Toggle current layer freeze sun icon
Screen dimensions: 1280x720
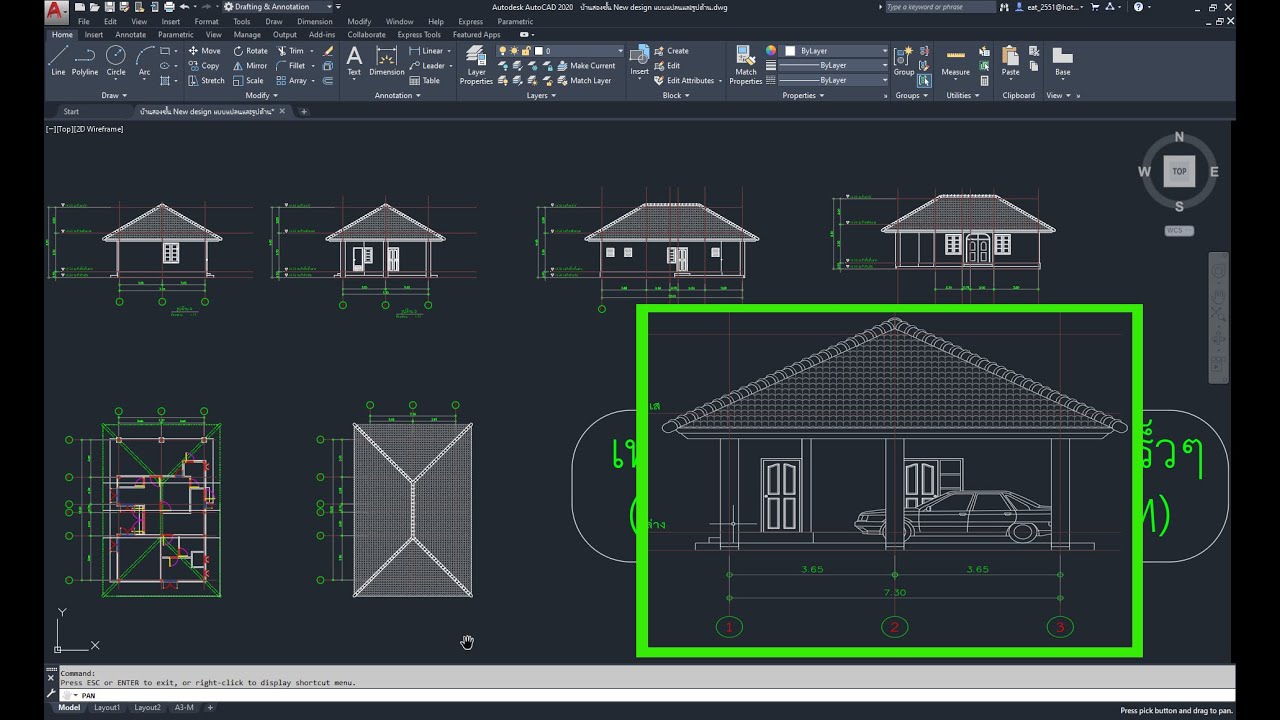(514, 51)
